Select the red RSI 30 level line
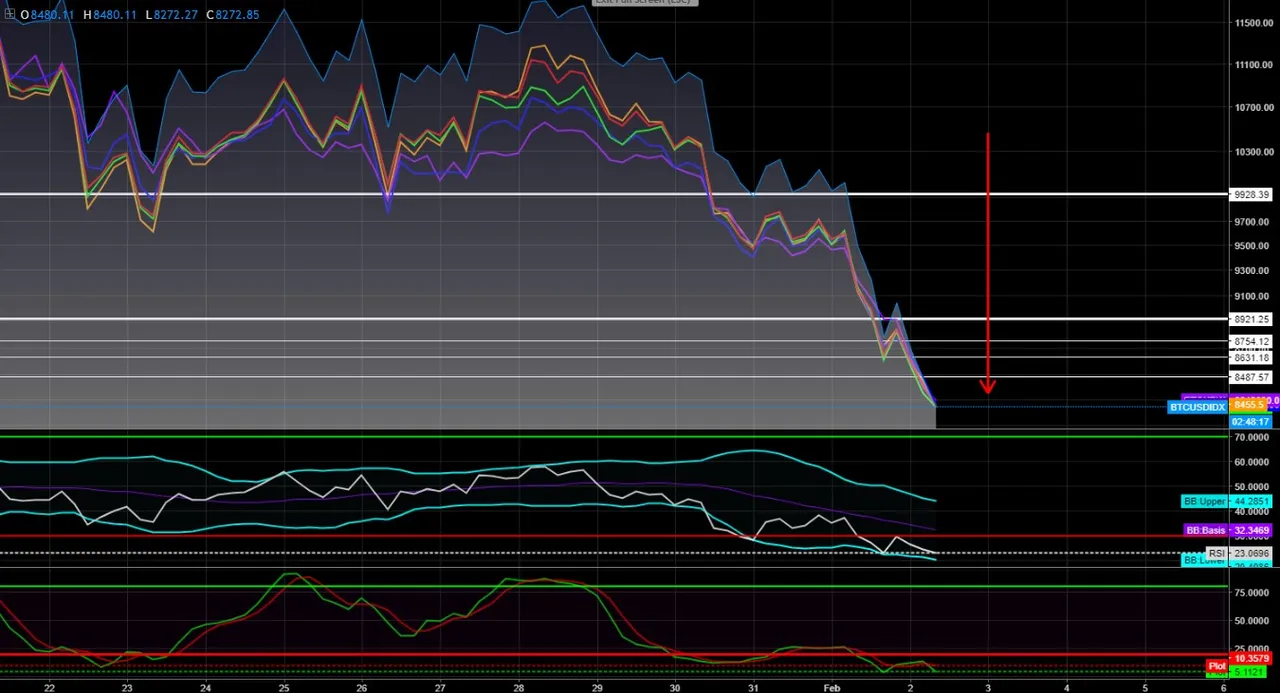 point(613,536)
